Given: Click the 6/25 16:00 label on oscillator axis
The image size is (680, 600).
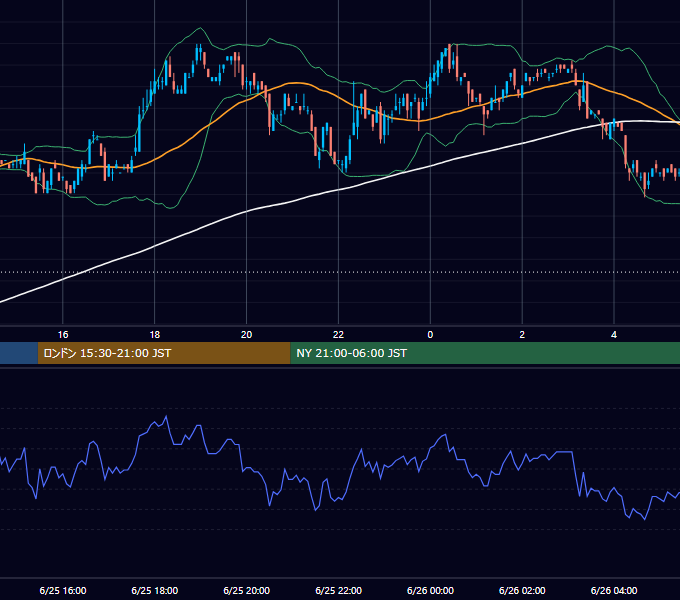Looking at the screenshot, I should [x=63, y=590].
